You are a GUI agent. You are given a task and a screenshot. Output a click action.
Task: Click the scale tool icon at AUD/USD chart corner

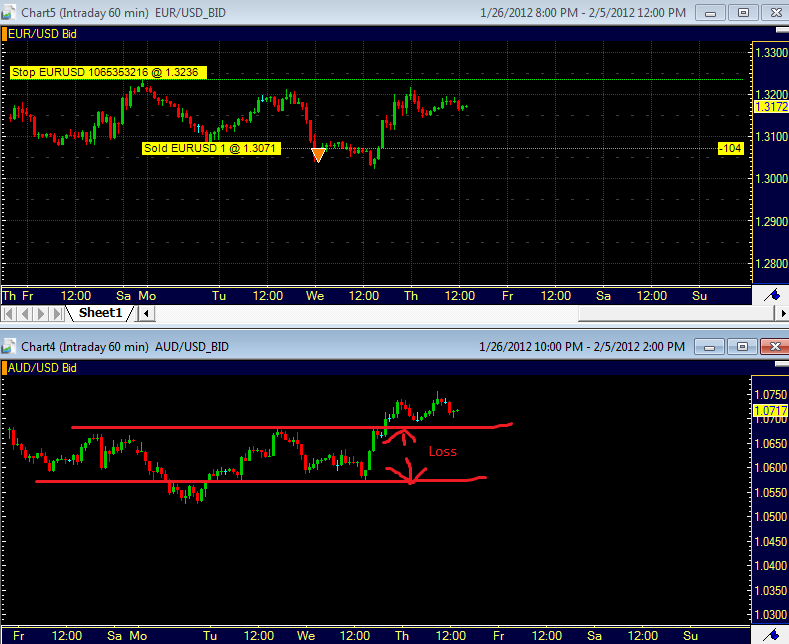(x=771, y=636)
